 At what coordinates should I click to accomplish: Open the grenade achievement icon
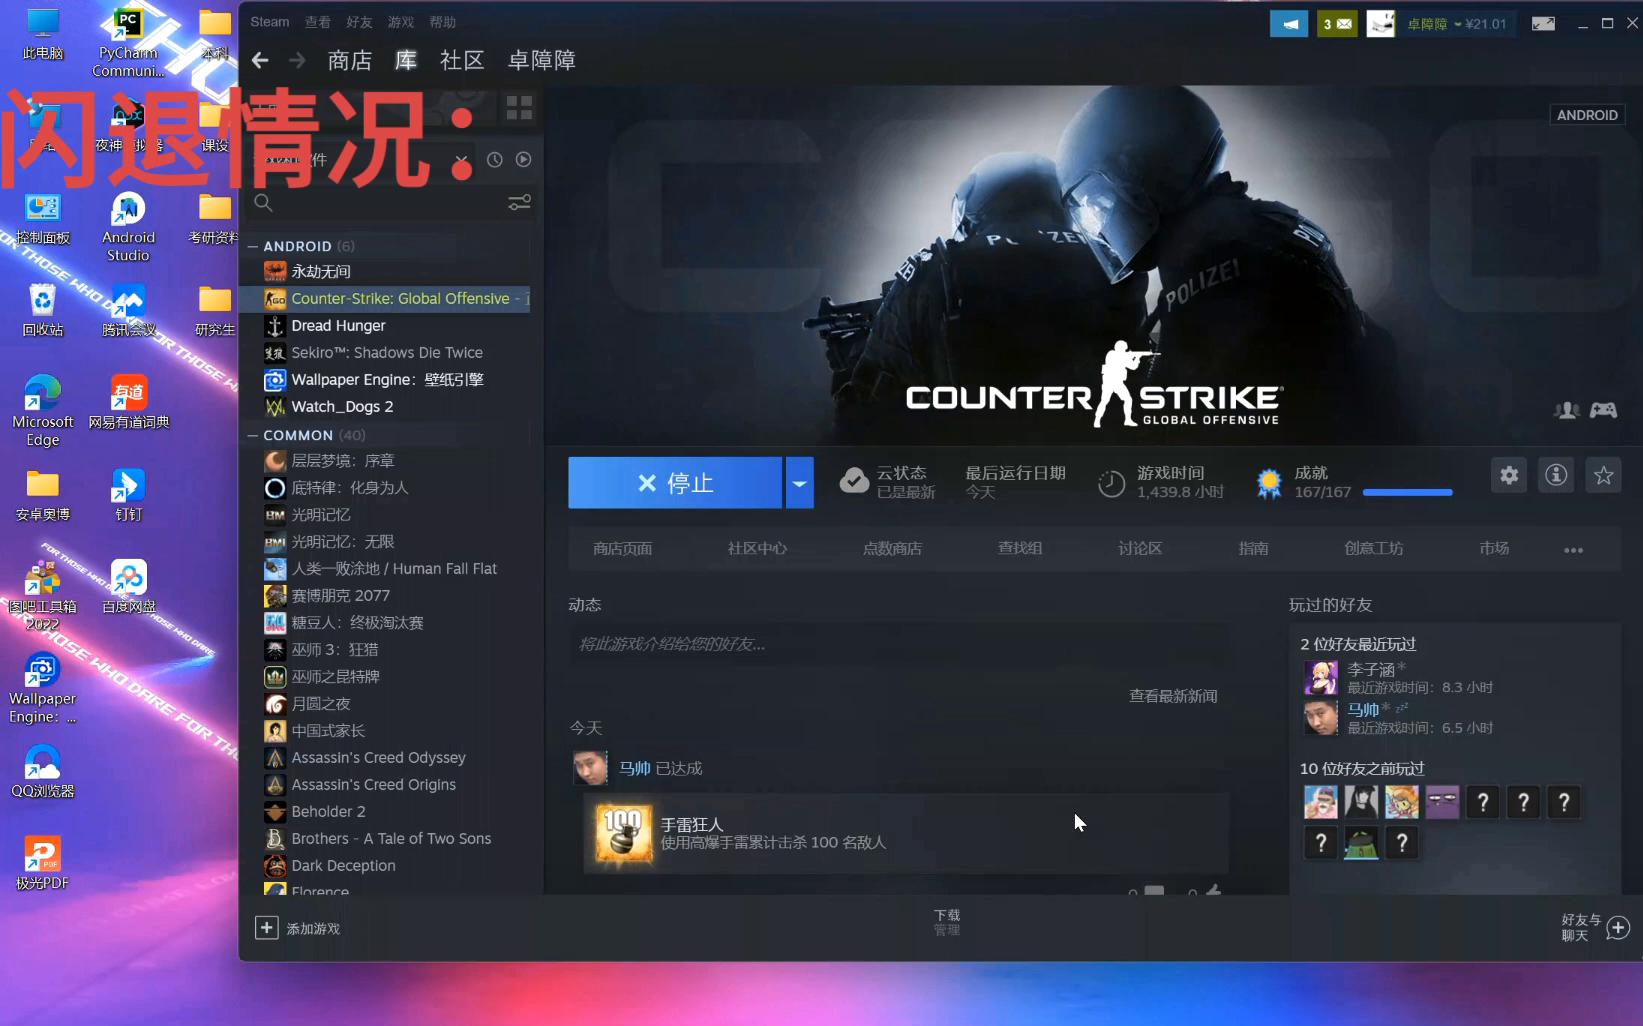pyautogui.click(x=623, y=834)
